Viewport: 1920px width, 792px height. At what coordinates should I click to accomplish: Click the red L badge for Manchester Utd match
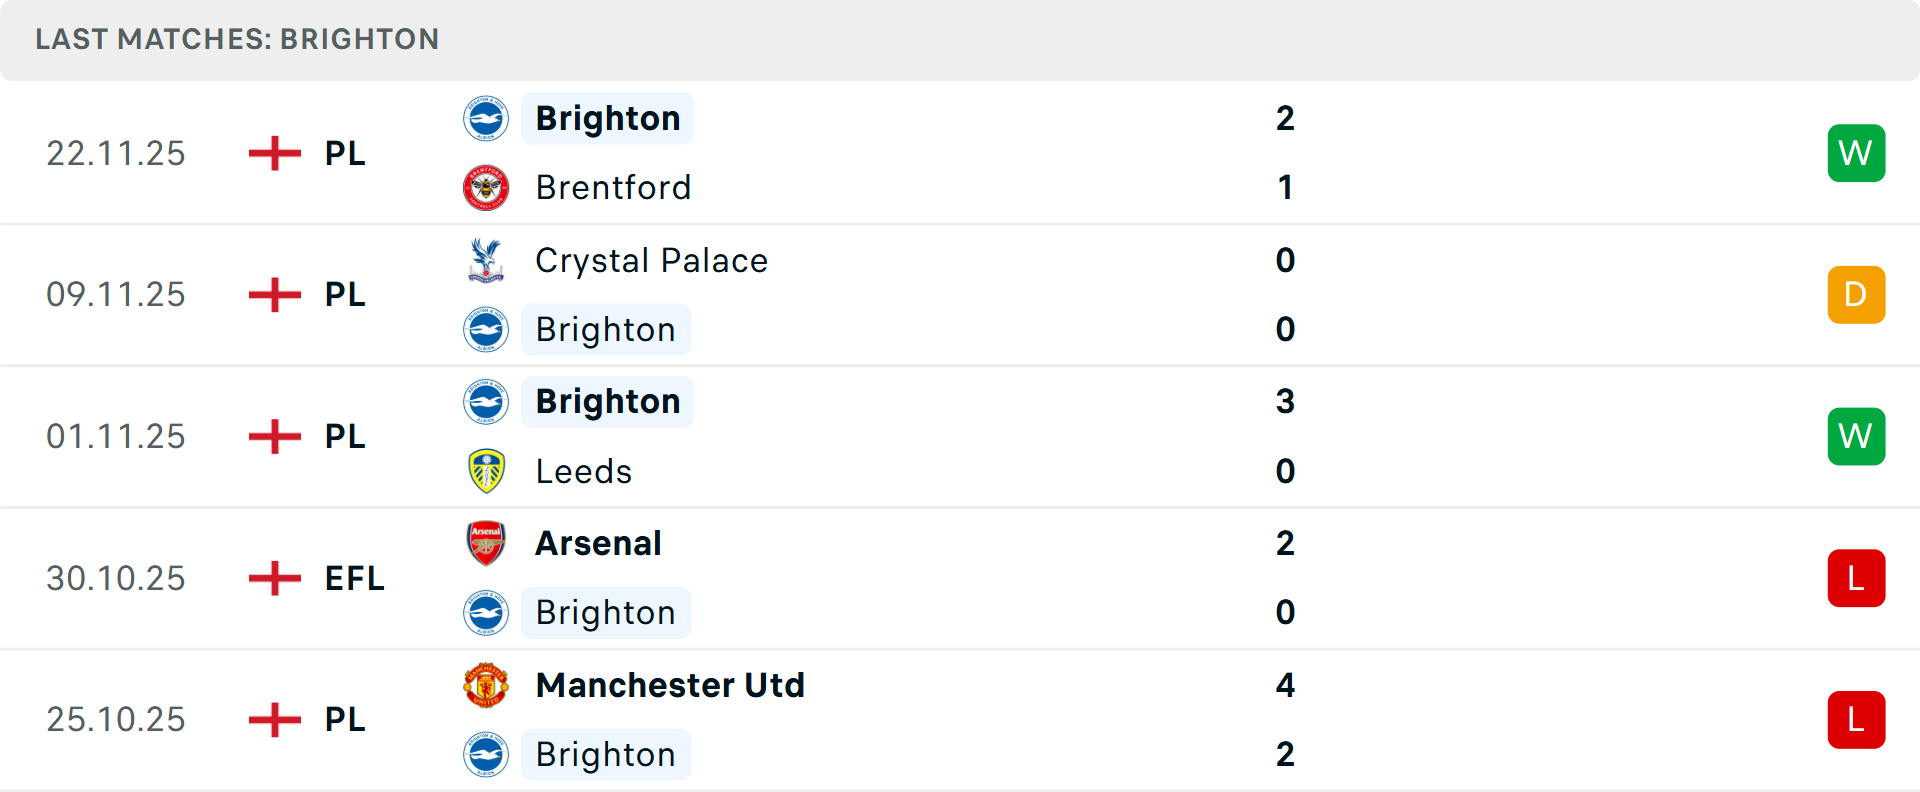1856,720
